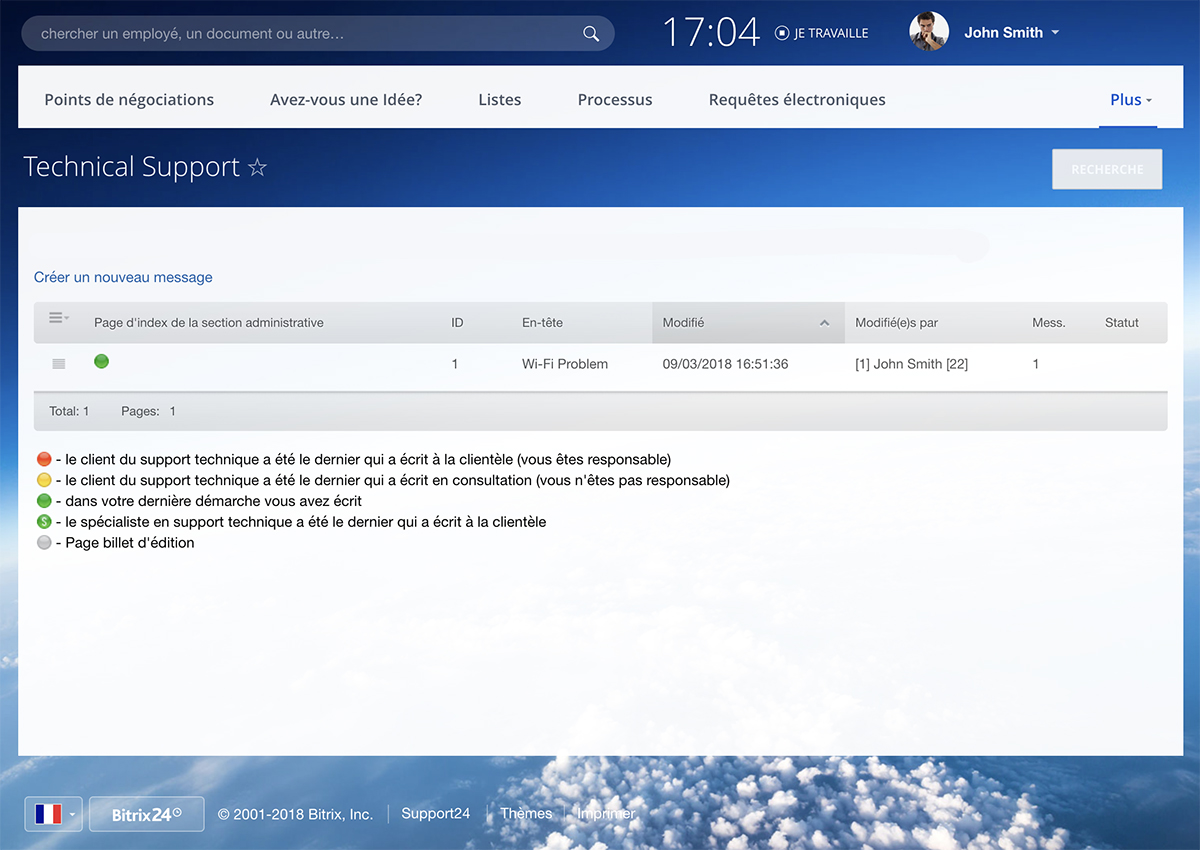Toggle the Je travaille workday status
Image resolution: width=1200 pixels, height=850 pixels.
[x=821, y=33]
